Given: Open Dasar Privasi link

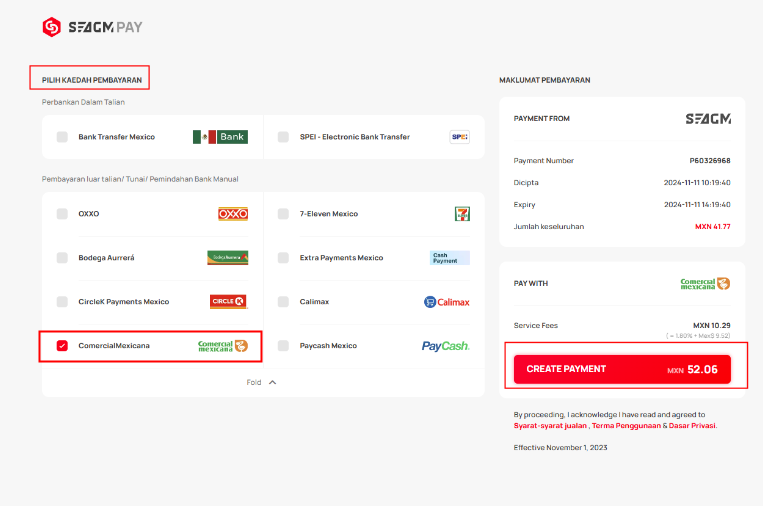Looking at the screenshot, I should tap(692, 426).
